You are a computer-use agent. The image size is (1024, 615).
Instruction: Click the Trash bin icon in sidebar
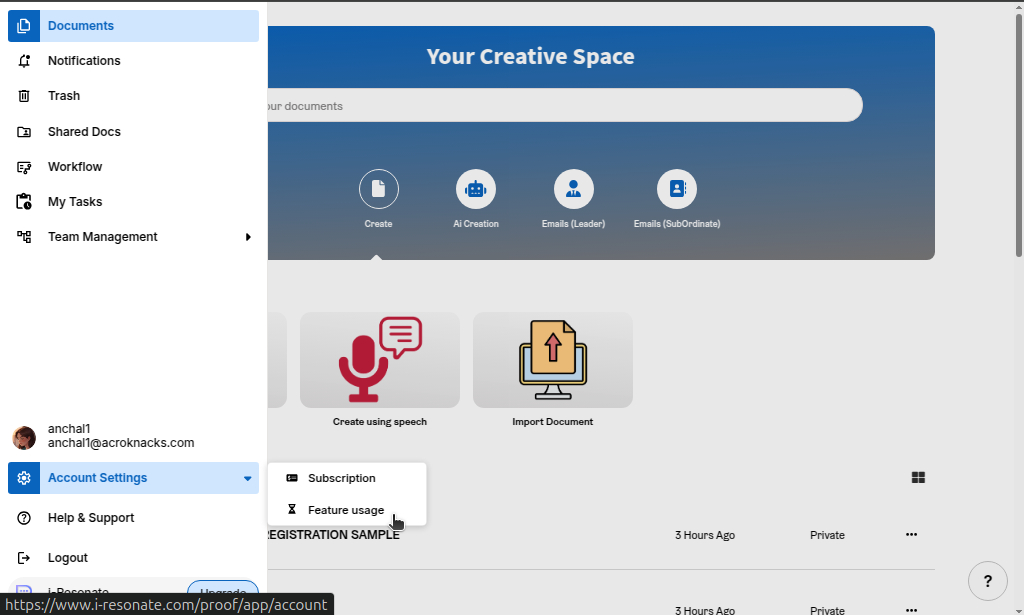coord(25,96)
